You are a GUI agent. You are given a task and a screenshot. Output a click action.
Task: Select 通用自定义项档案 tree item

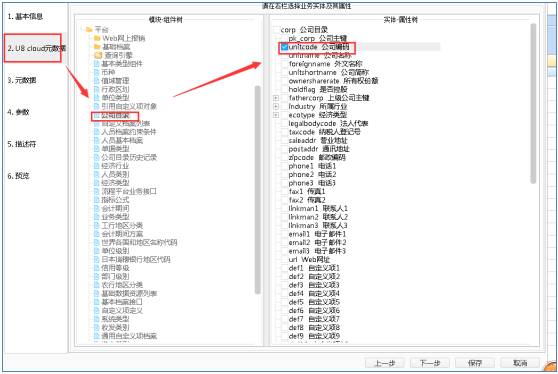[129, 336]
